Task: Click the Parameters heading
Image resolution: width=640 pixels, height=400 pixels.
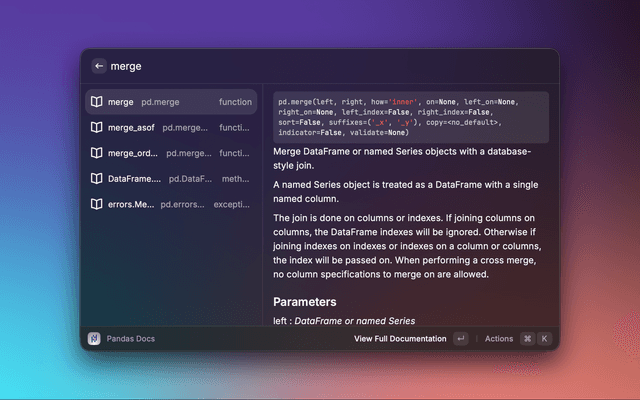Action: point(305,301)
